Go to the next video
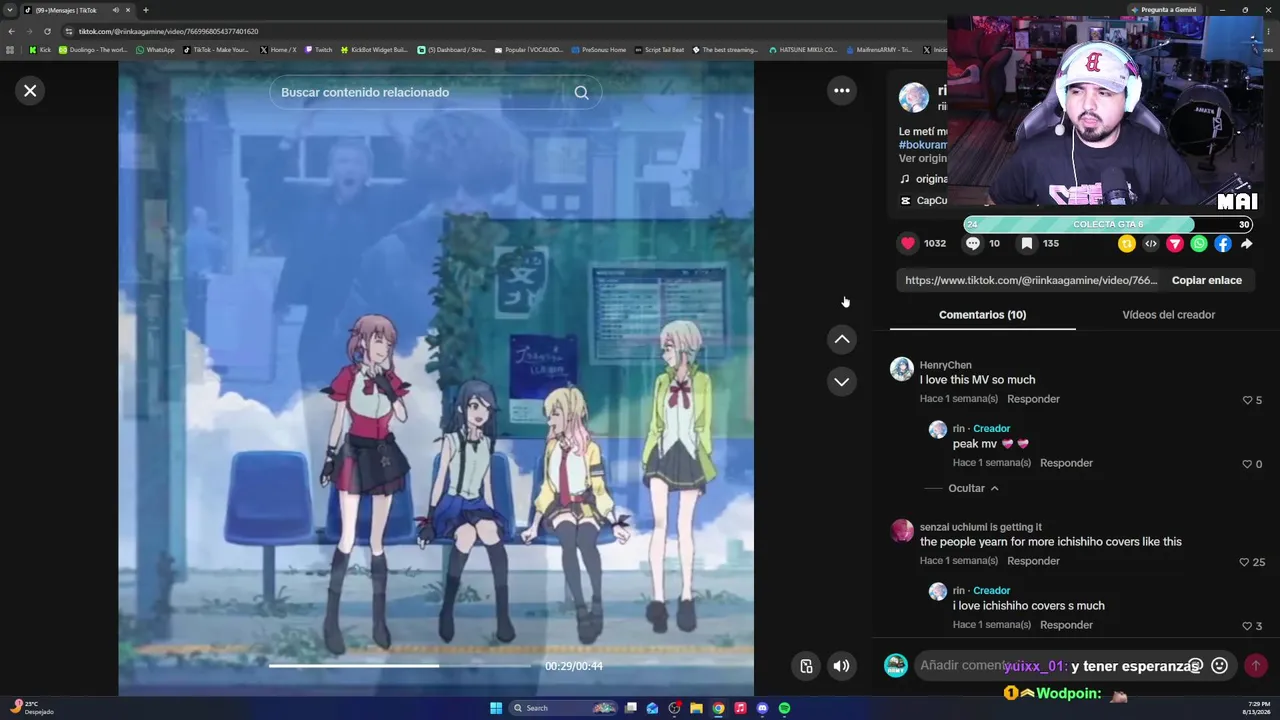Viewport: 1280px width, 720px height. coord(842,382)
